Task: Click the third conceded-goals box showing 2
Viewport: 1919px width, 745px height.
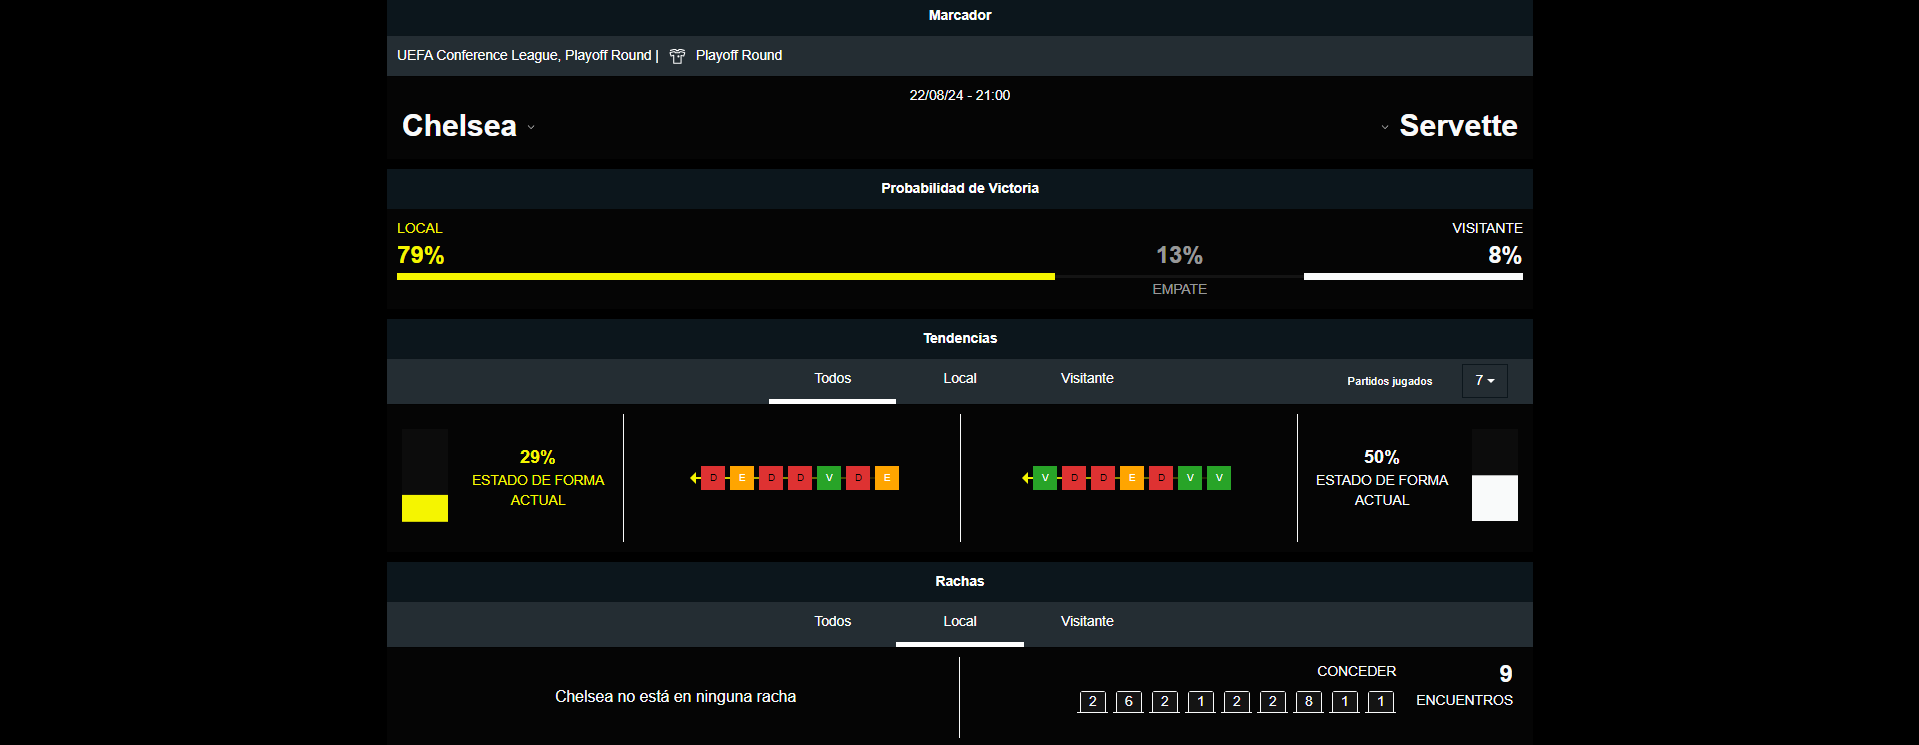Action: 1237,701
